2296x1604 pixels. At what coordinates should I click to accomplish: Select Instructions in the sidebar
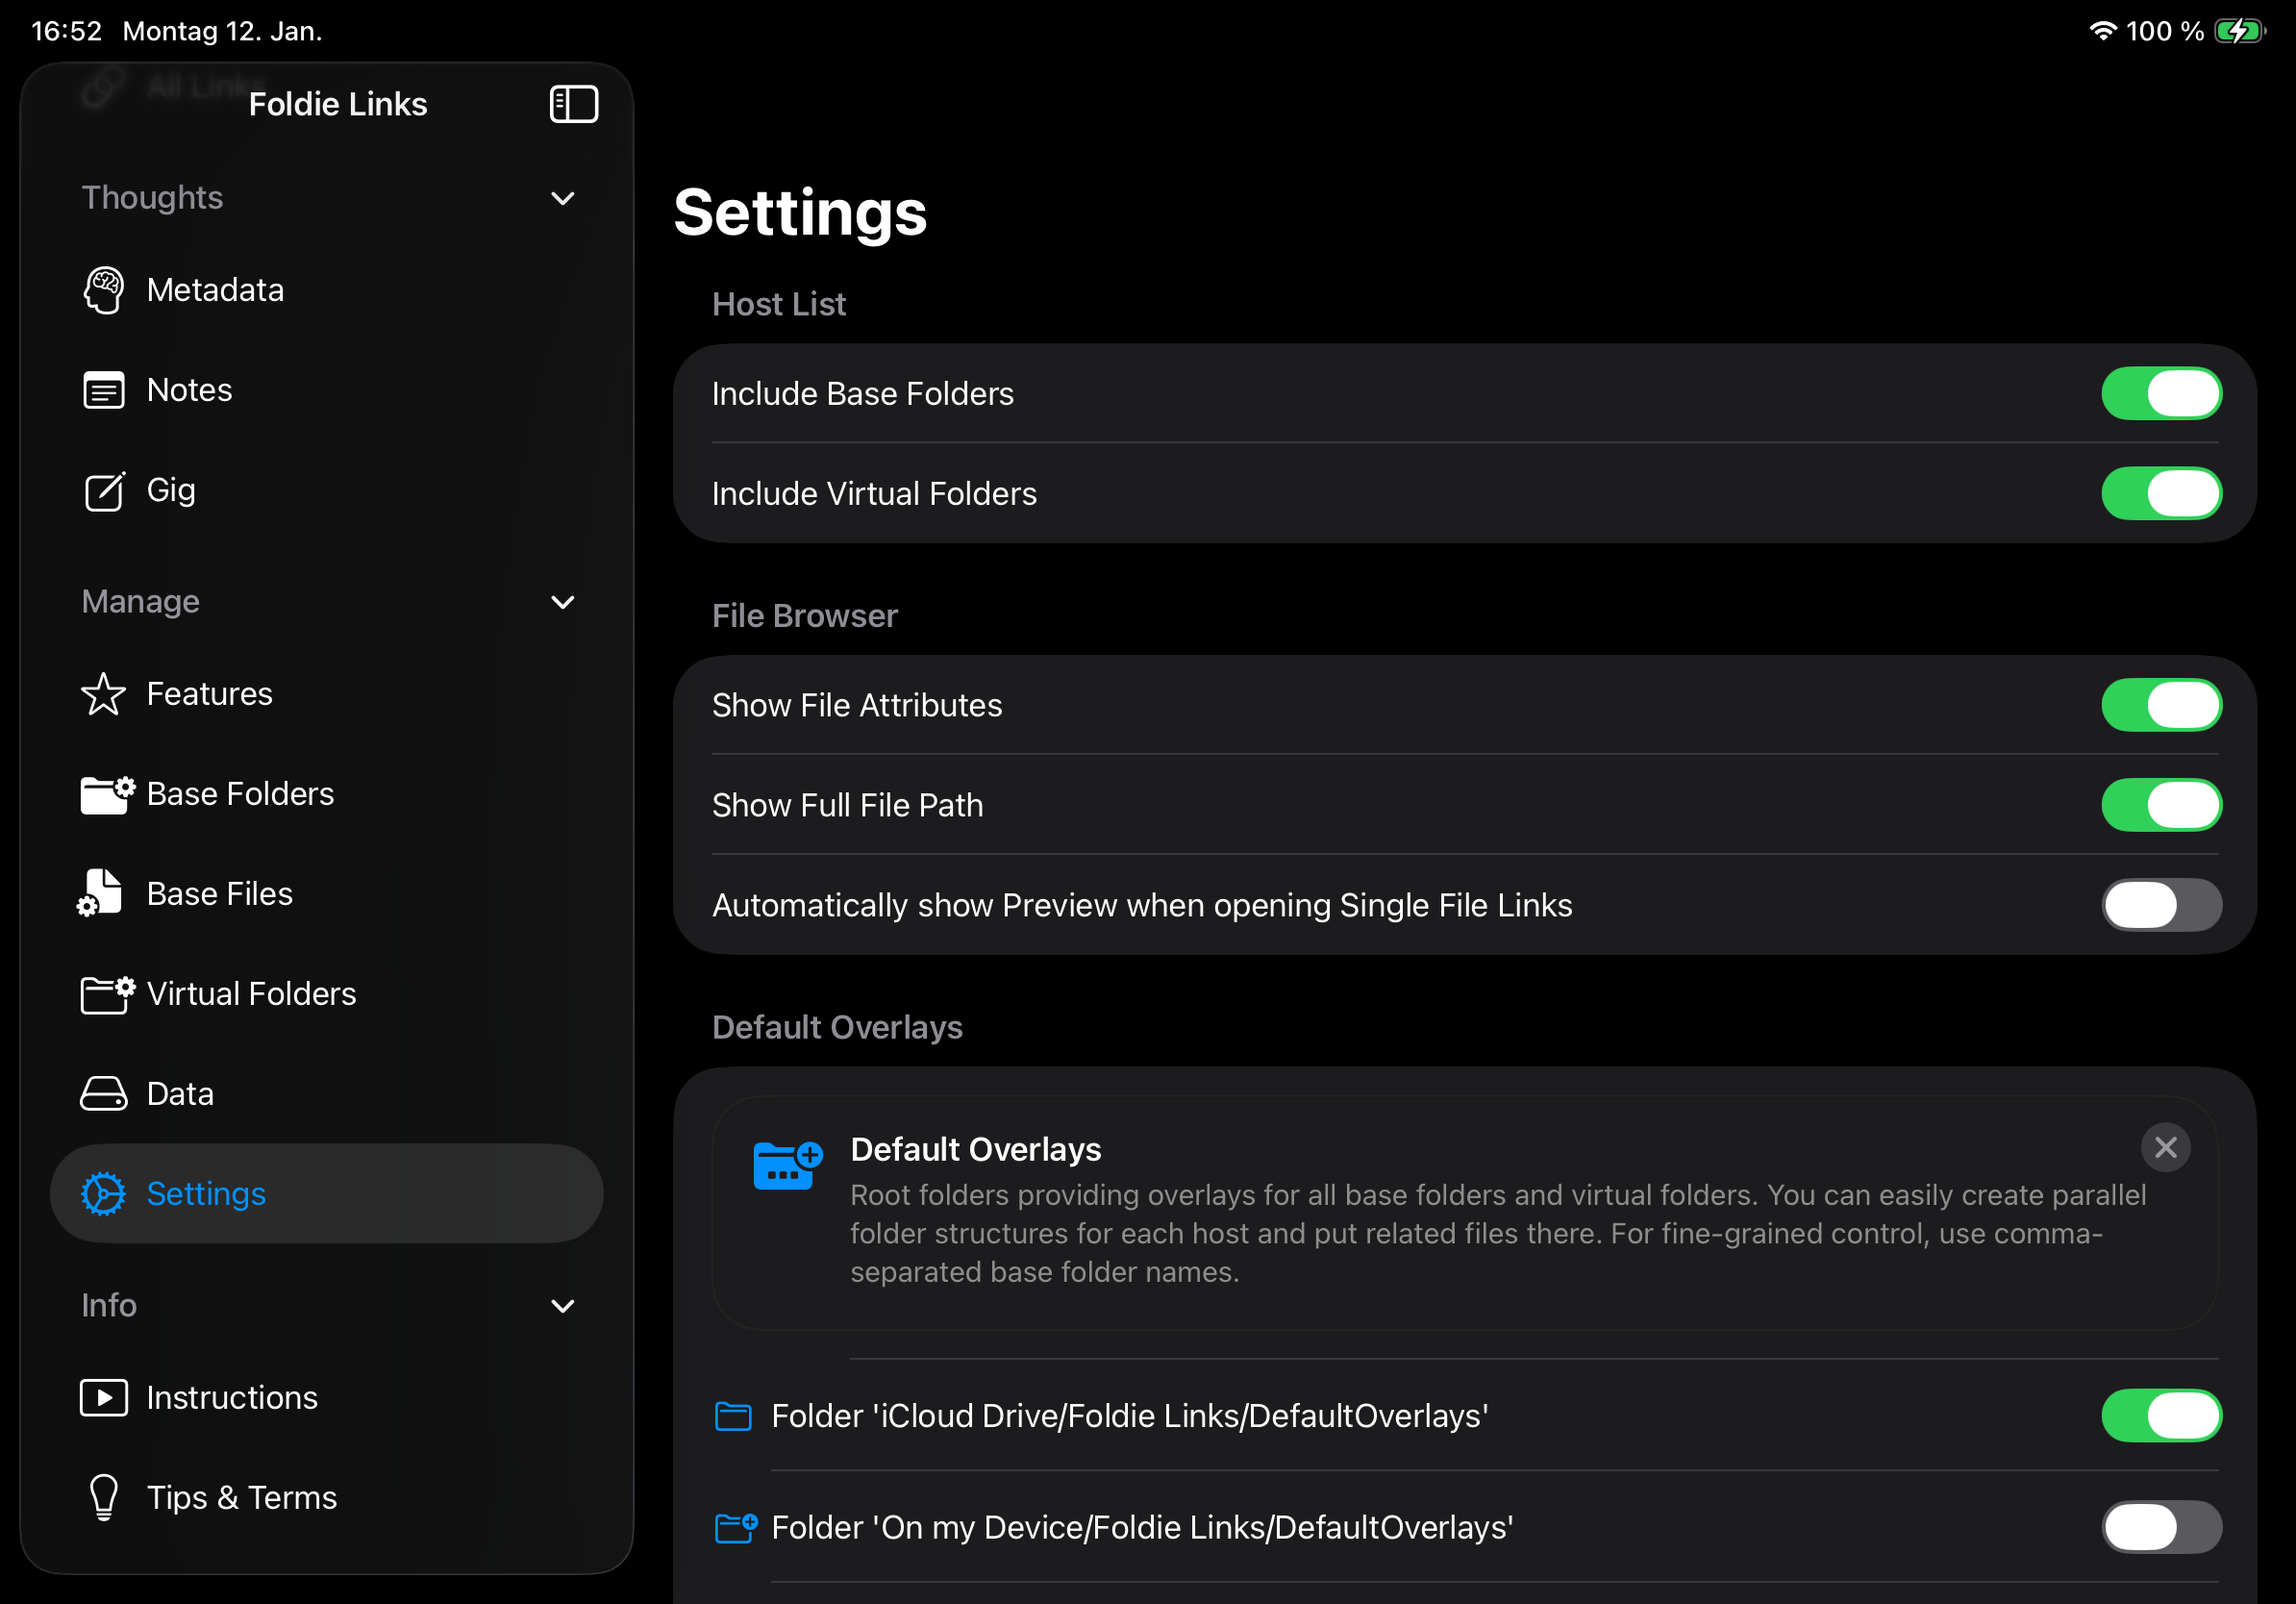pos(231,1398)
